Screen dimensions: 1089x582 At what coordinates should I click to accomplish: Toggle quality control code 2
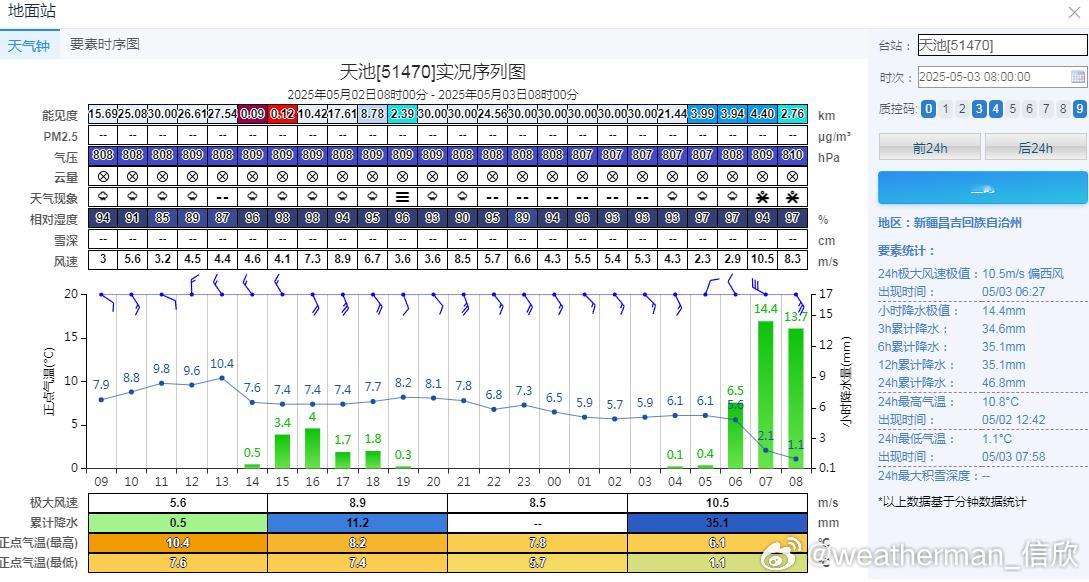coord(962,108)
